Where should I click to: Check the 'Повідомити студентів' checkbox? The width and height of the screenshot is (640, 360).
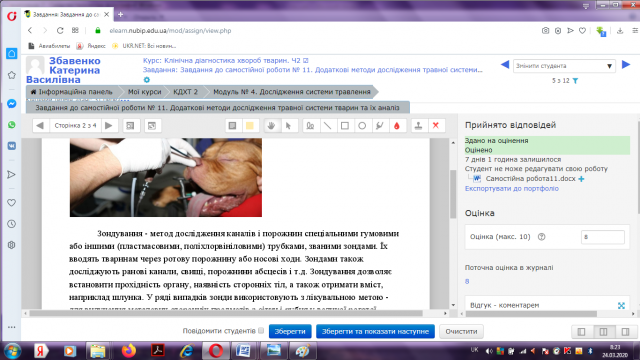coord(261,331)
